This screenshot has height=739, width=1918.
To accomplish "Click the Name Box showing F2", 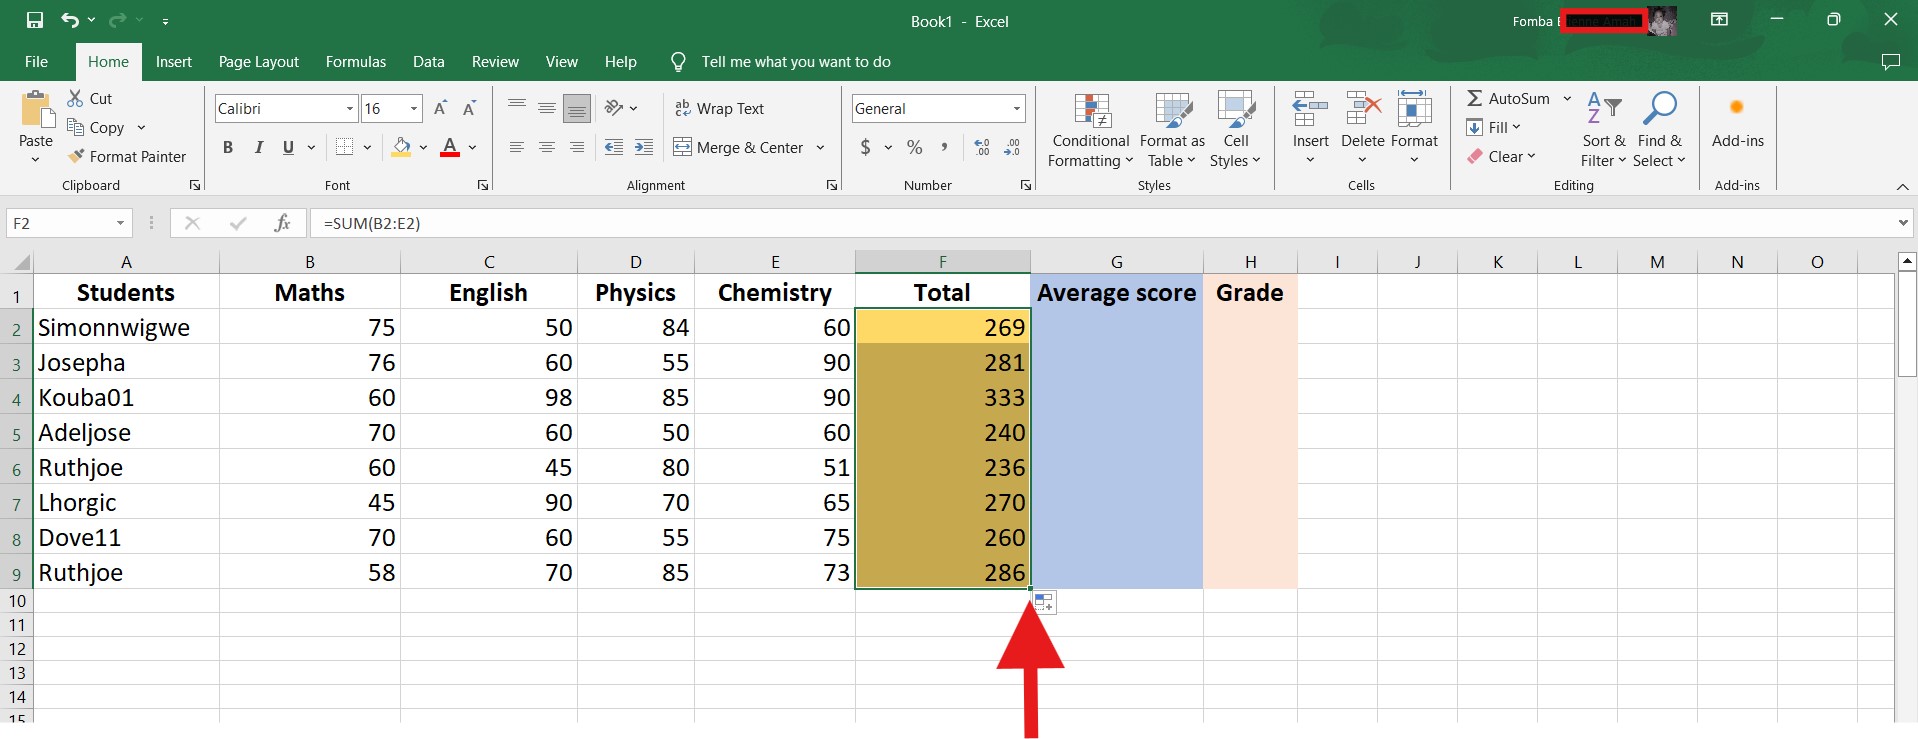I will (60, 223).
